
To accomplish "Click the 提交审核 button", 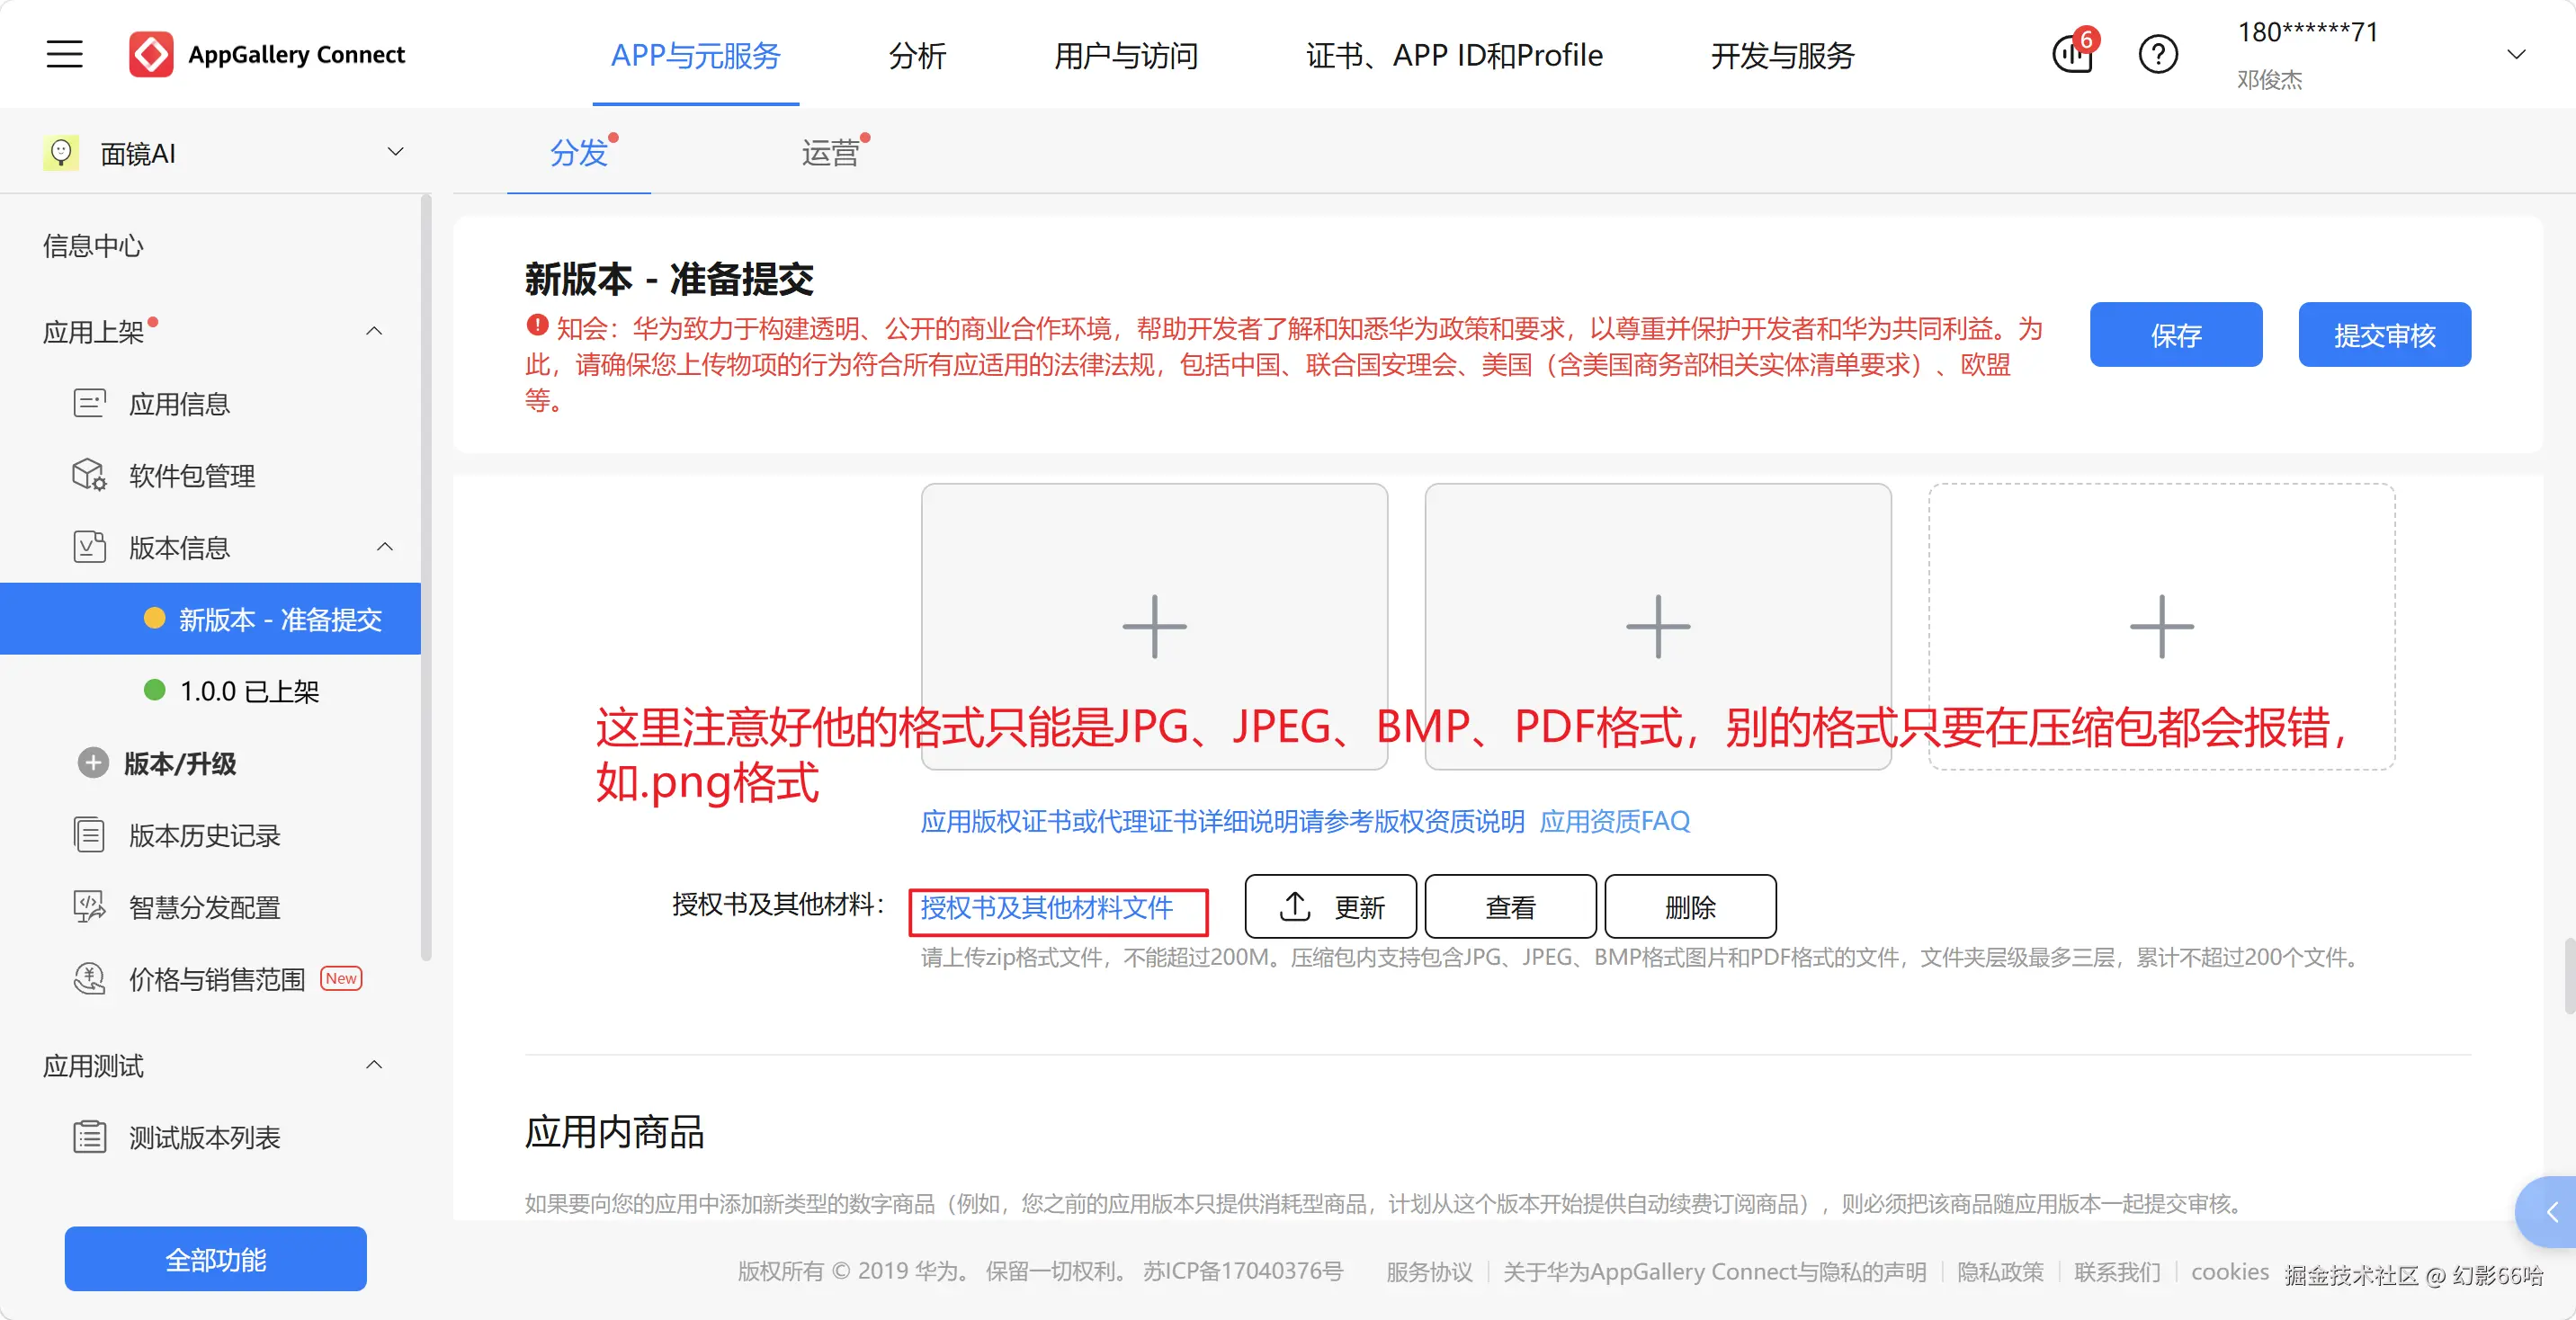I will point(2384,335).
